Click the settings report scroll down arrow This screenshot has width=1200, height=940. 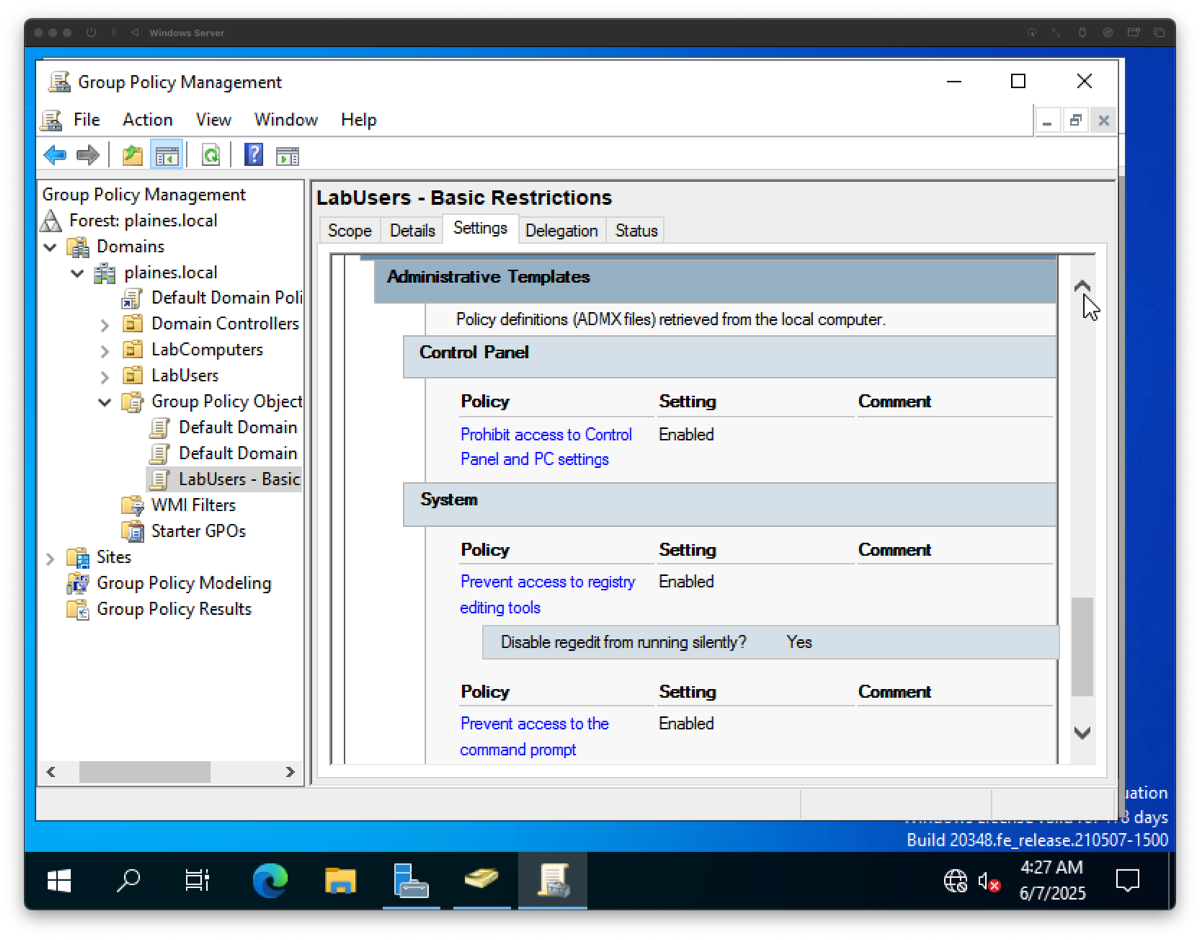[1082, 733]
